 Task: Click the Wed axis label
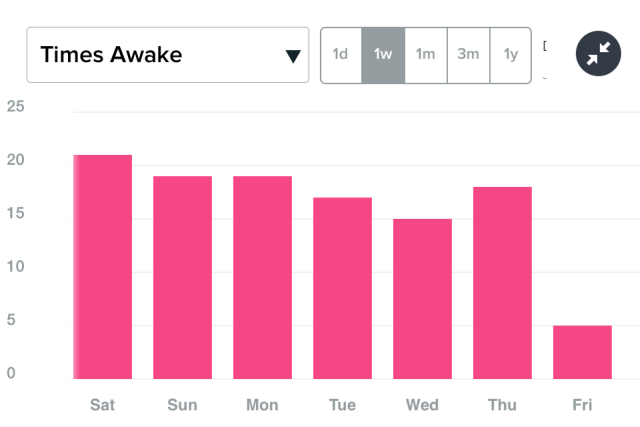(x=422, y=405)
